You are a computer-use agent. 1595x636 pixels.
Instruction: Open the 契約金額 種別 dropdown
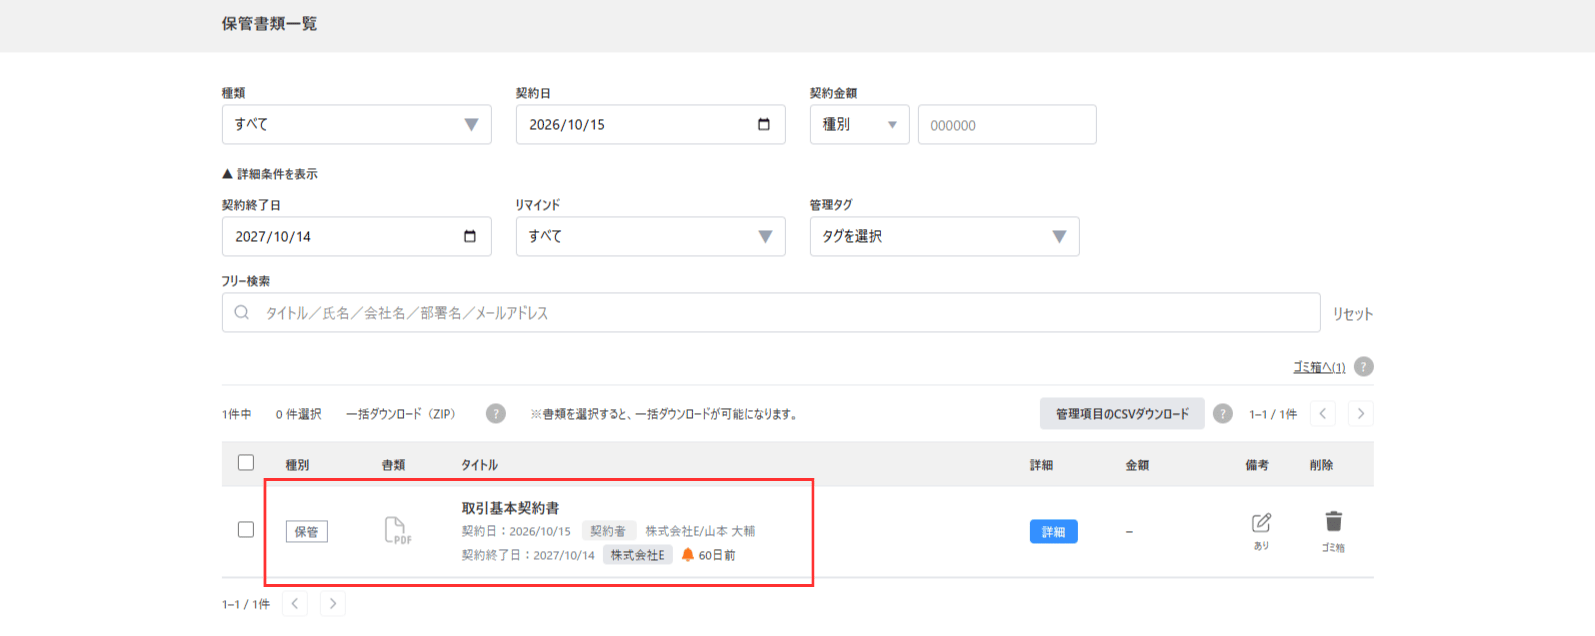click(860, 125)
